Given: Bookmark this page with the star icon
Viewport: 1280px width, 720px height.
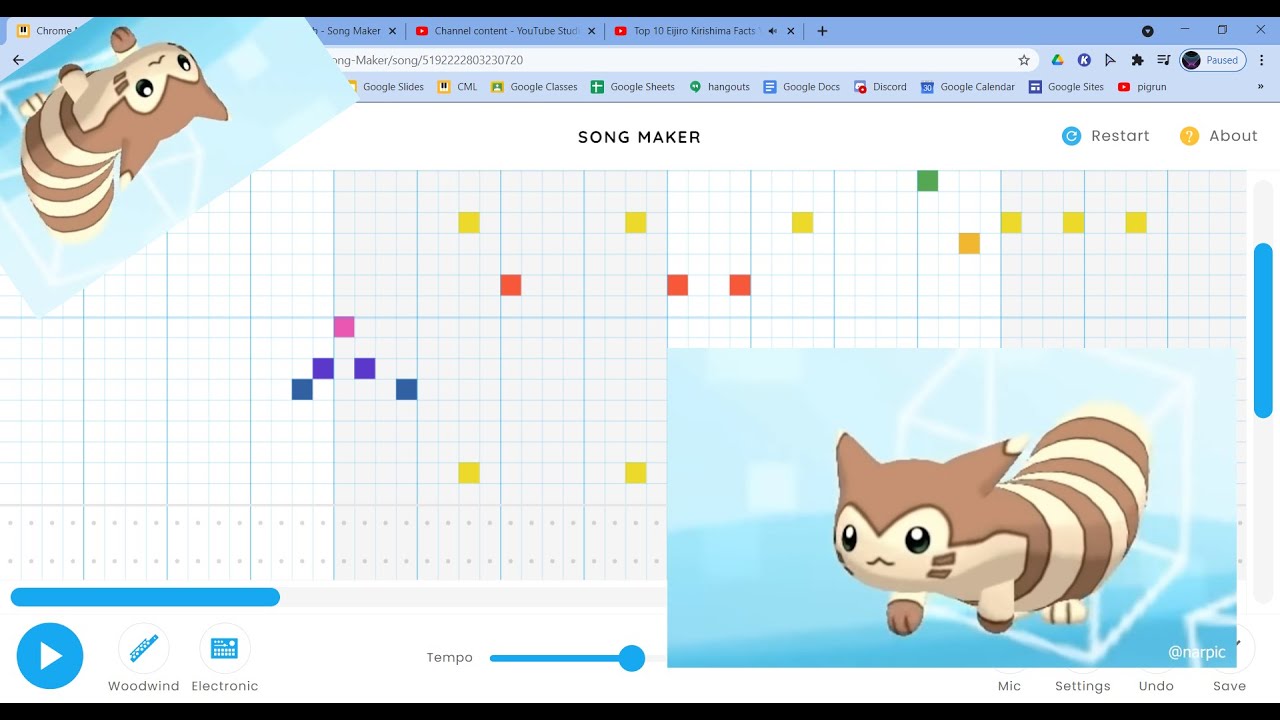Looking at the screenshot, I should (x=1024, y=60).
